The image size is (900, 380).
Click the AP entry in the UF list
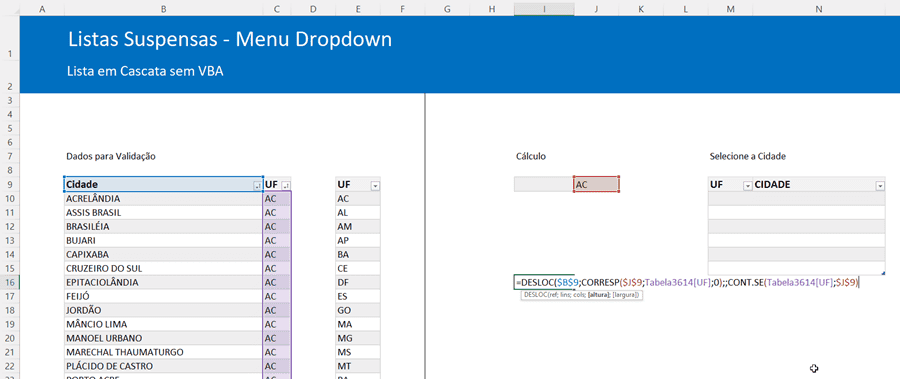[358, 241]
